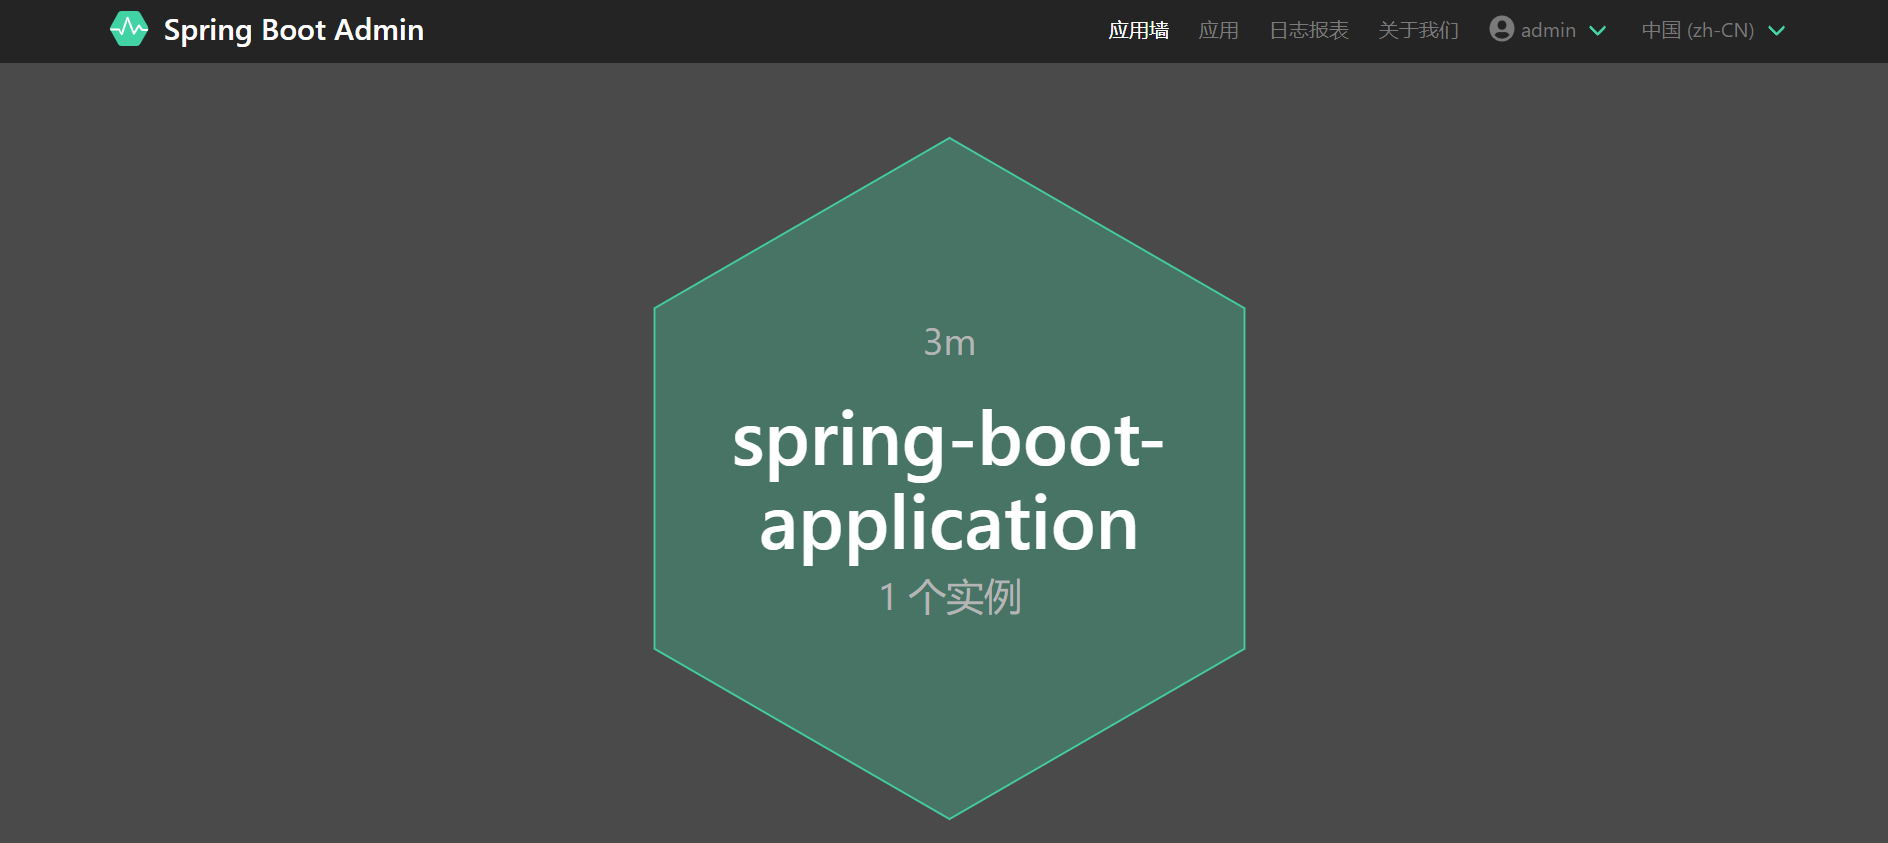Click the Spring Boot Admin heartbeat logo
Viewport: 1888px width, 843px height.
pos(129,30)
